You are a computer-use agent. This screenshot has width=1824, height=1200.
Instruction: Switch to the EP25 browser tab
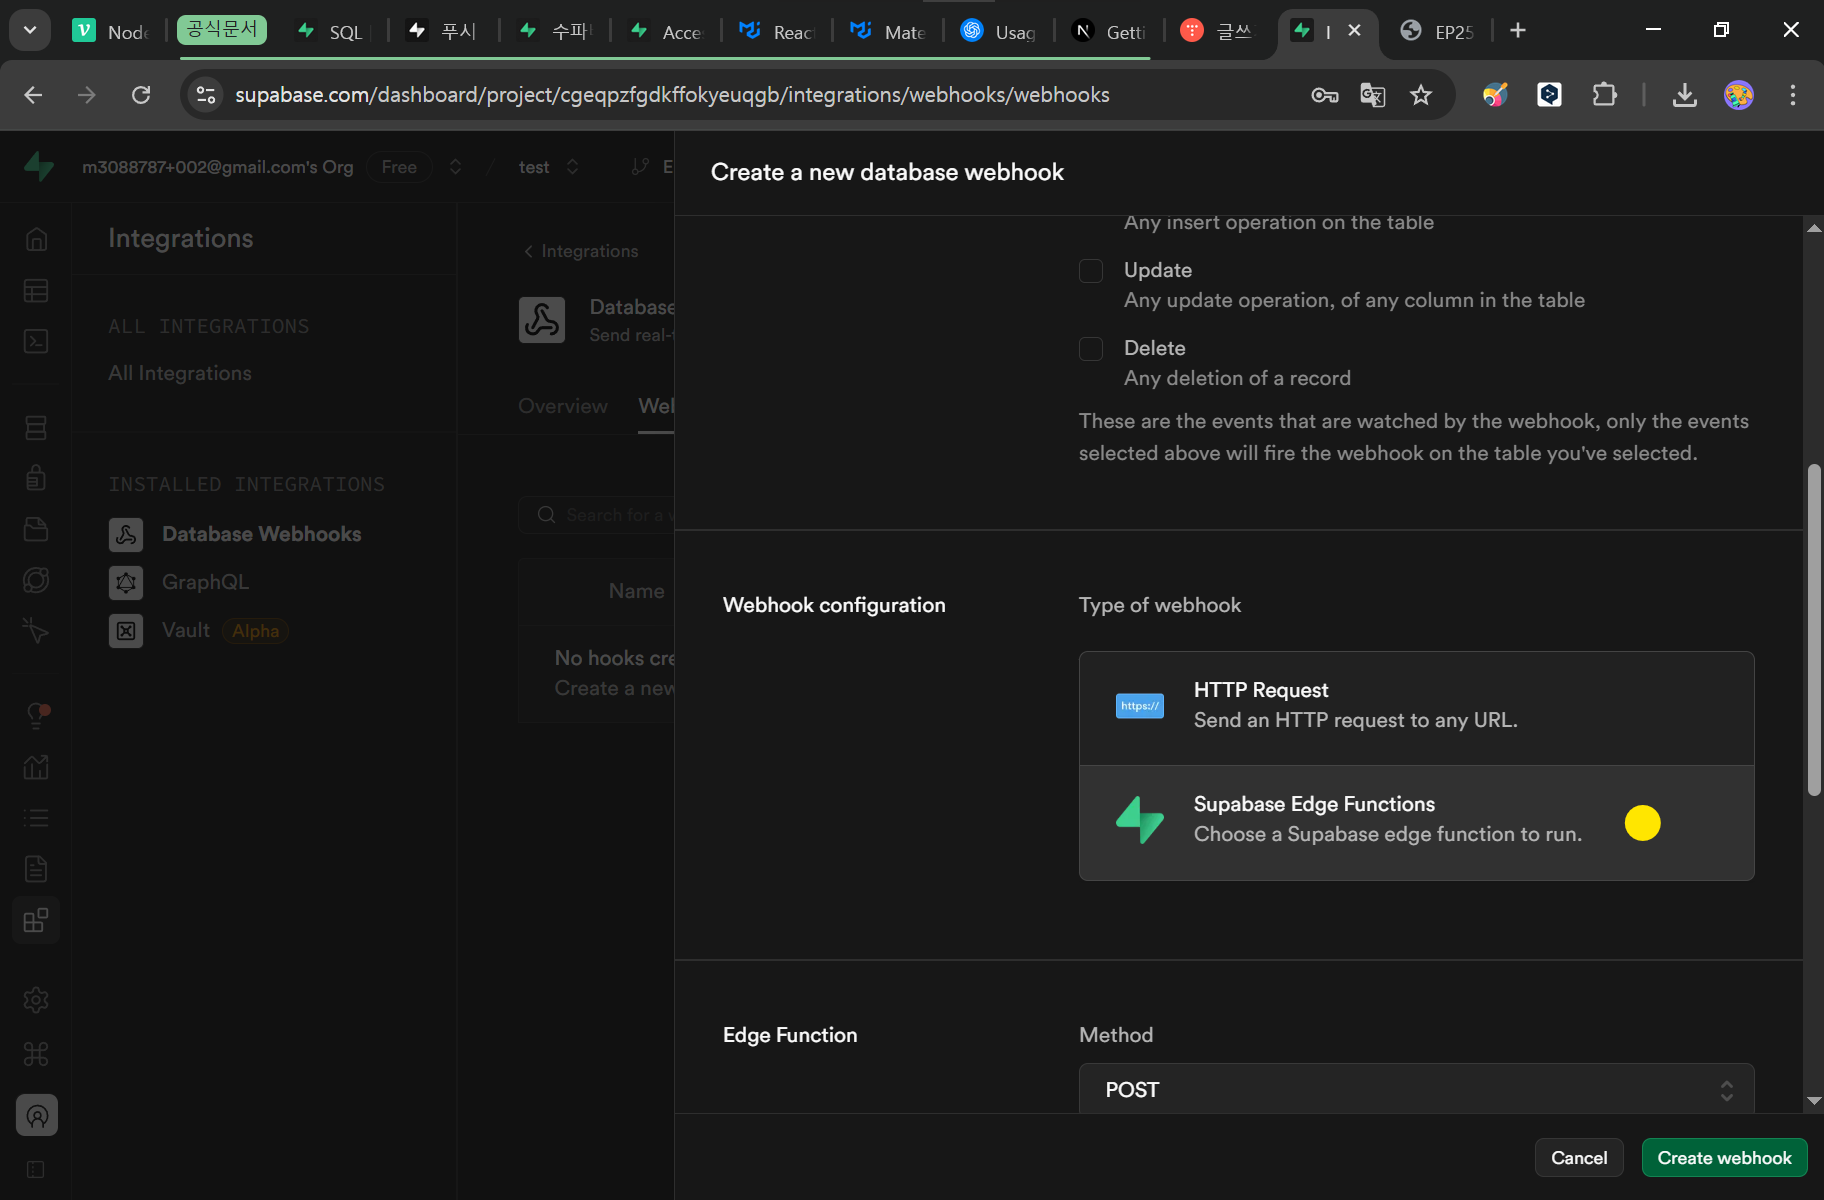pos(1438,31)
